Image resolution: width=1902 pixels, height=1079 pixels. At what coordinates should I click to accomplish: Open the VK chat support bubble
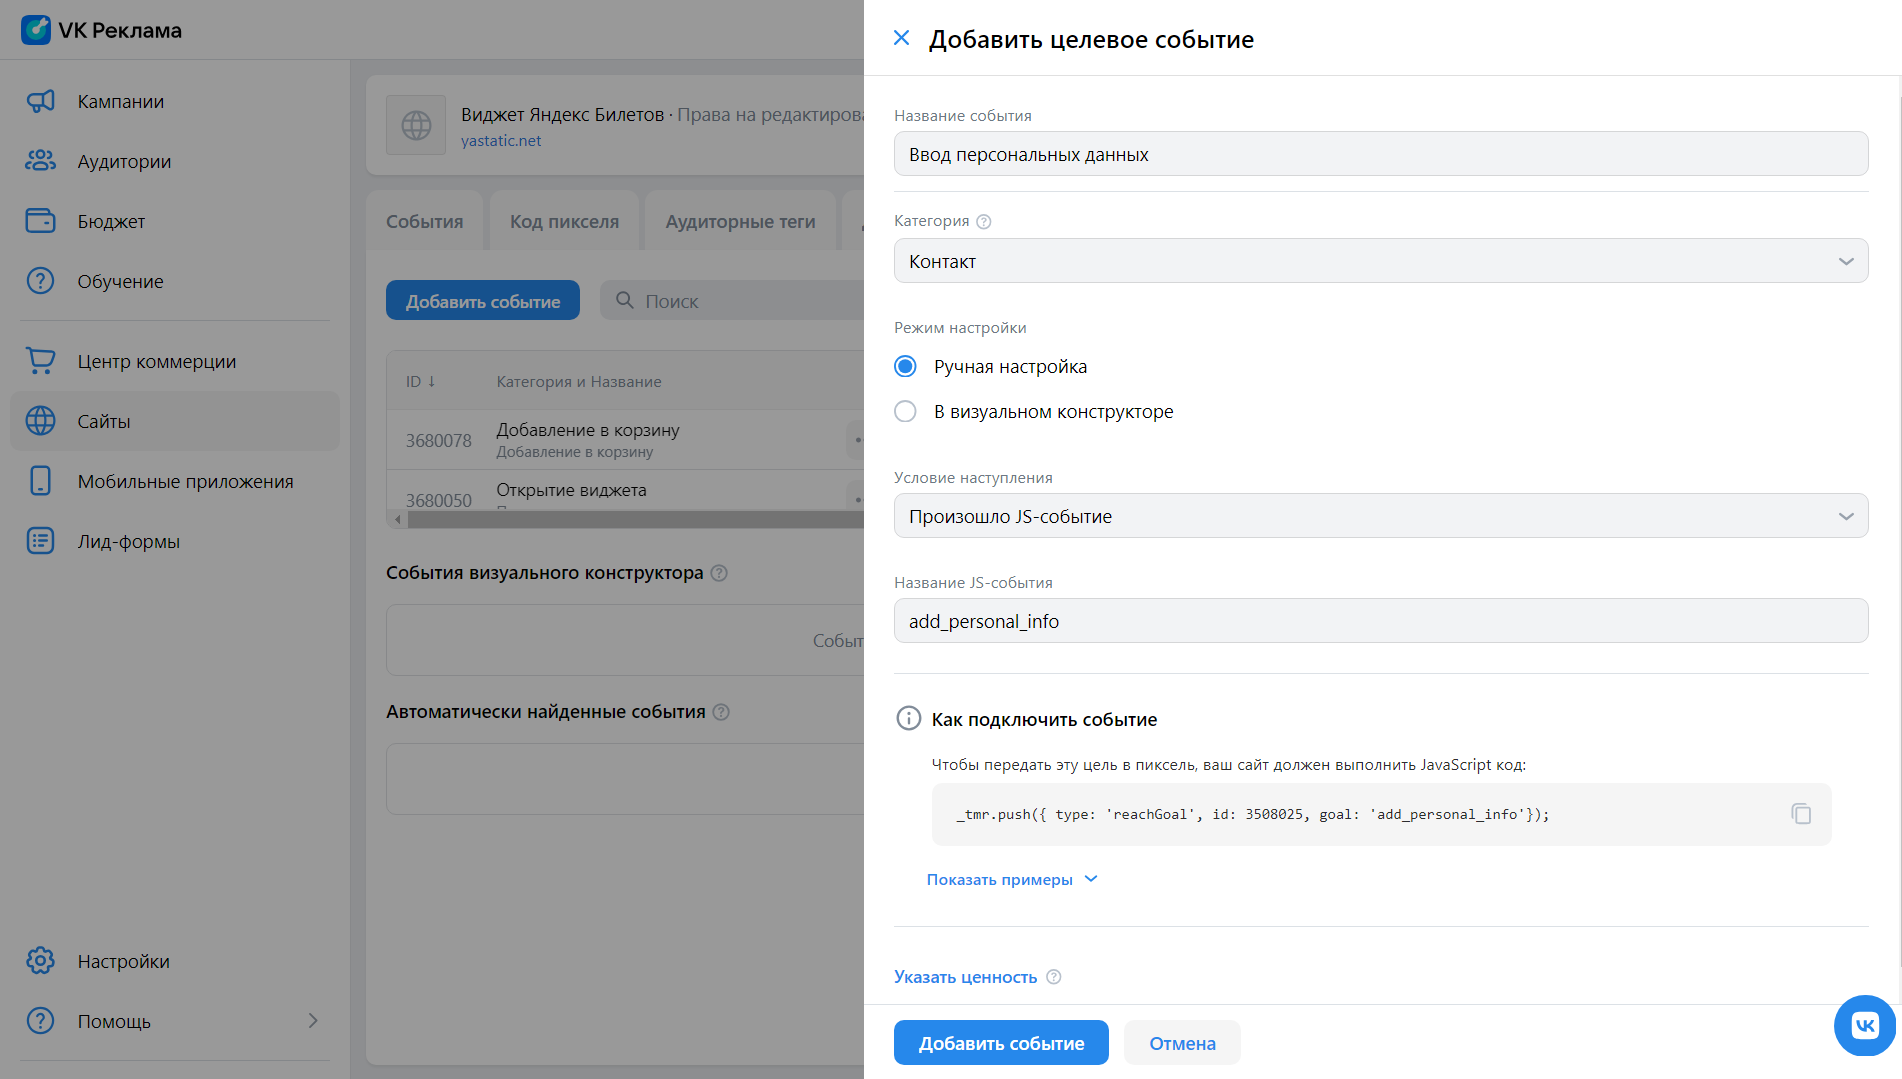[x=1864, y=1025]
